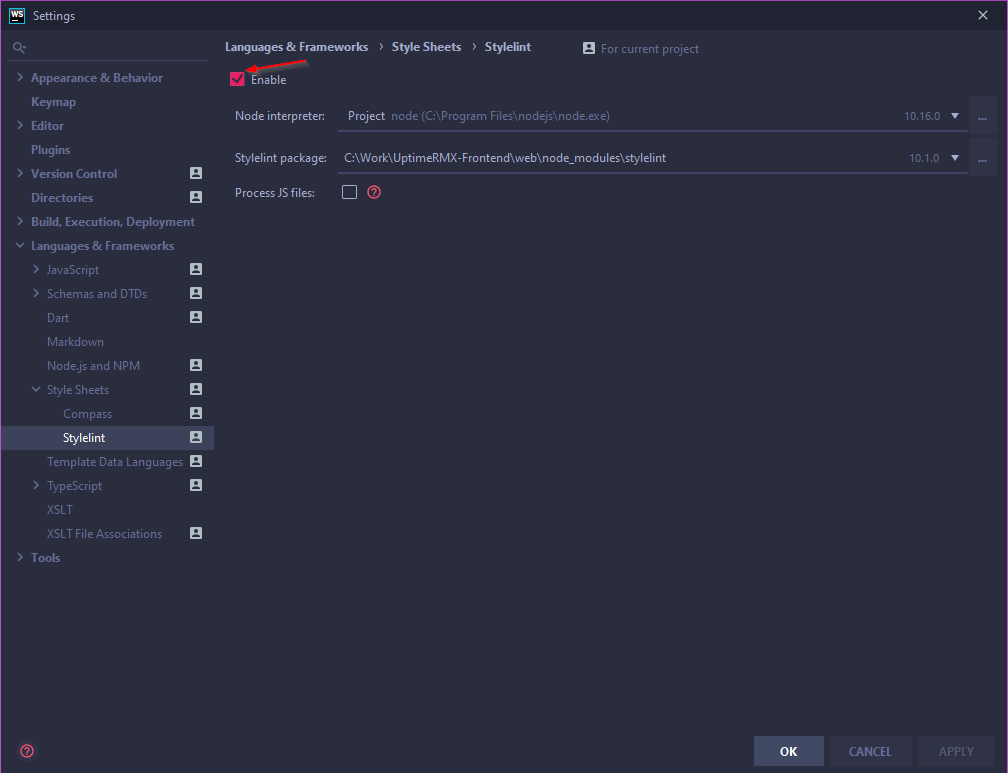
Task: Click the OK button
Action: point(788,751)
